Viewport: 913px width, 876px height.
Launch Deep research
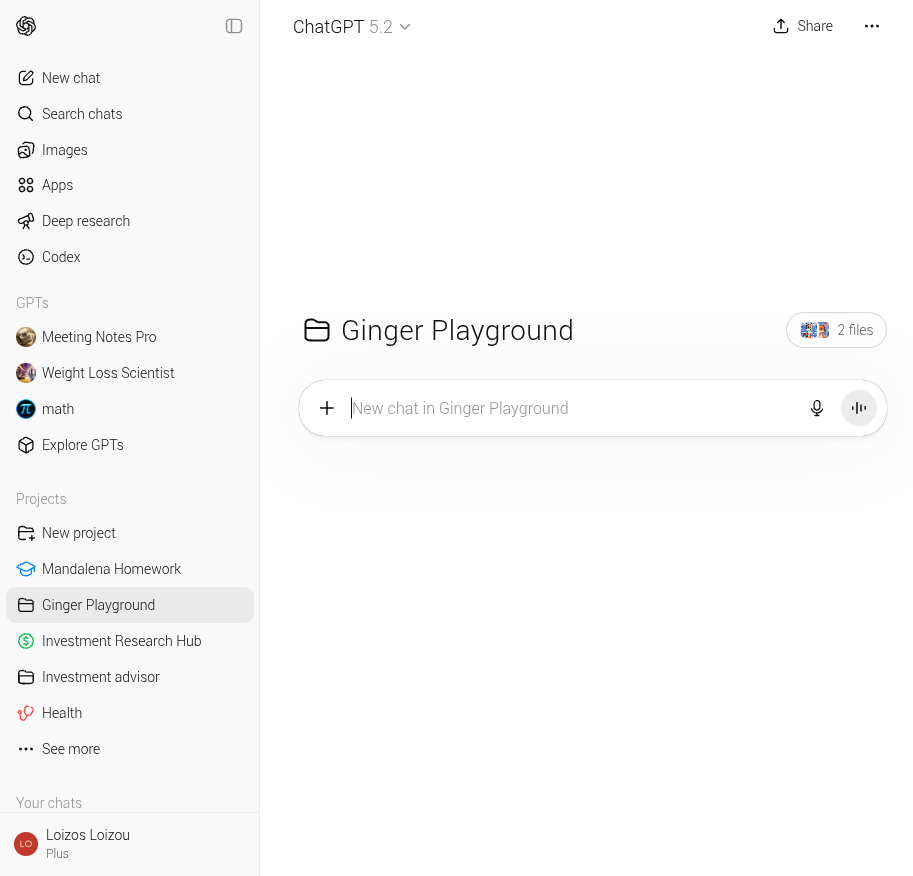click(86, 221)
